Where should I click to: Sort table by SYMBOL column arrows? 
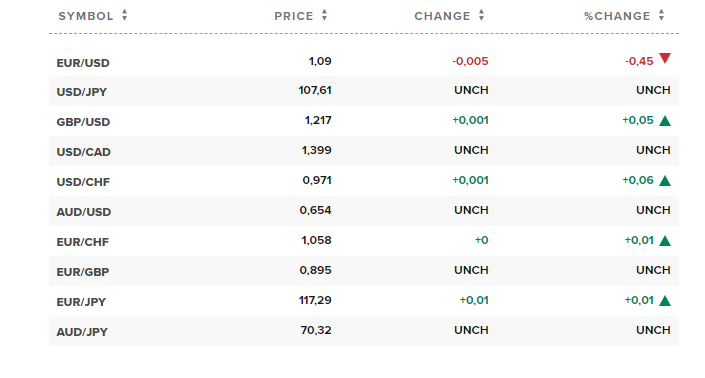pos(125,15)
